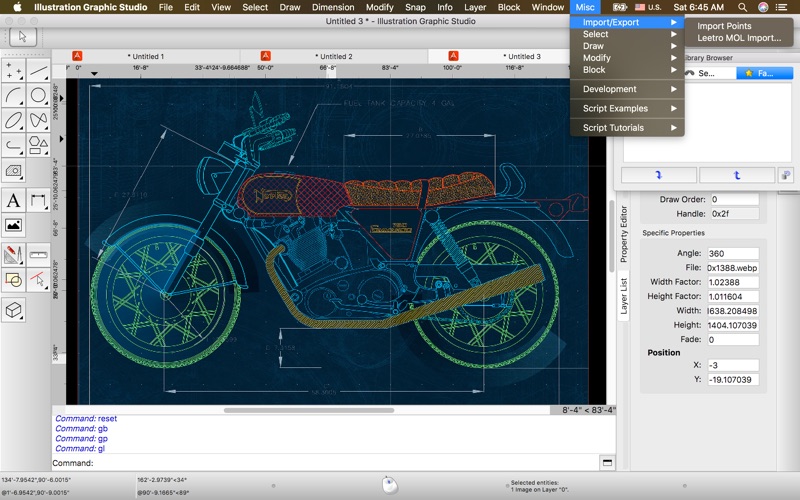Click the Draw Order field

(x=735, y=199)
